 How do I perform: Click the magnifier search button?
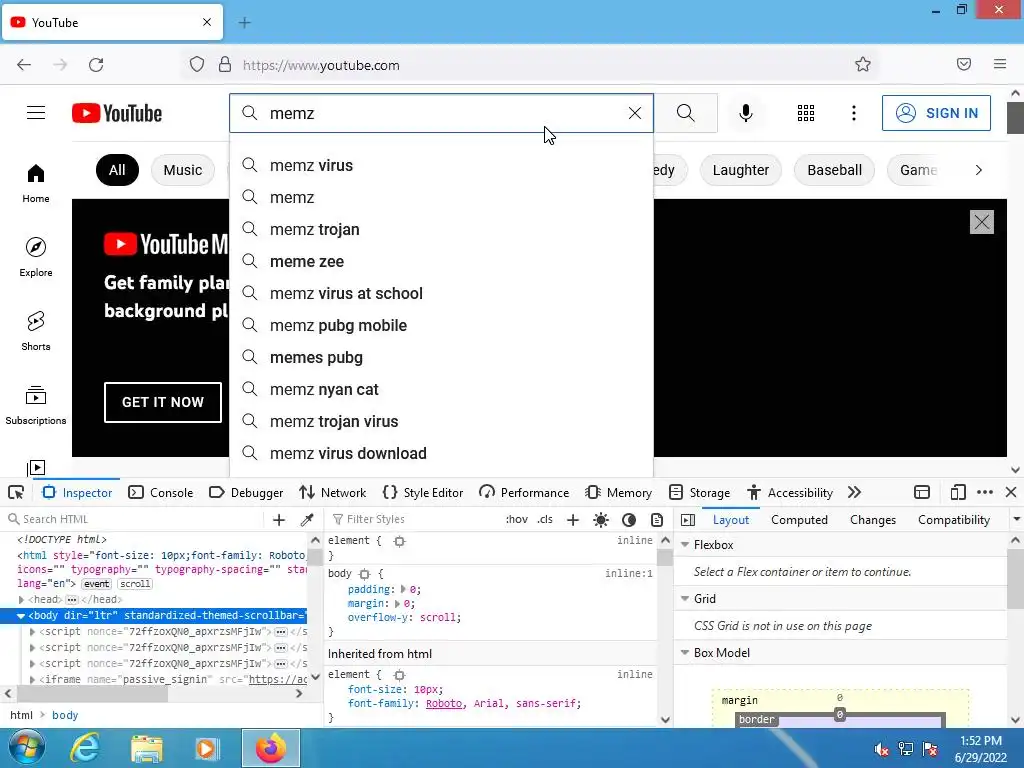tap(686, 113)
